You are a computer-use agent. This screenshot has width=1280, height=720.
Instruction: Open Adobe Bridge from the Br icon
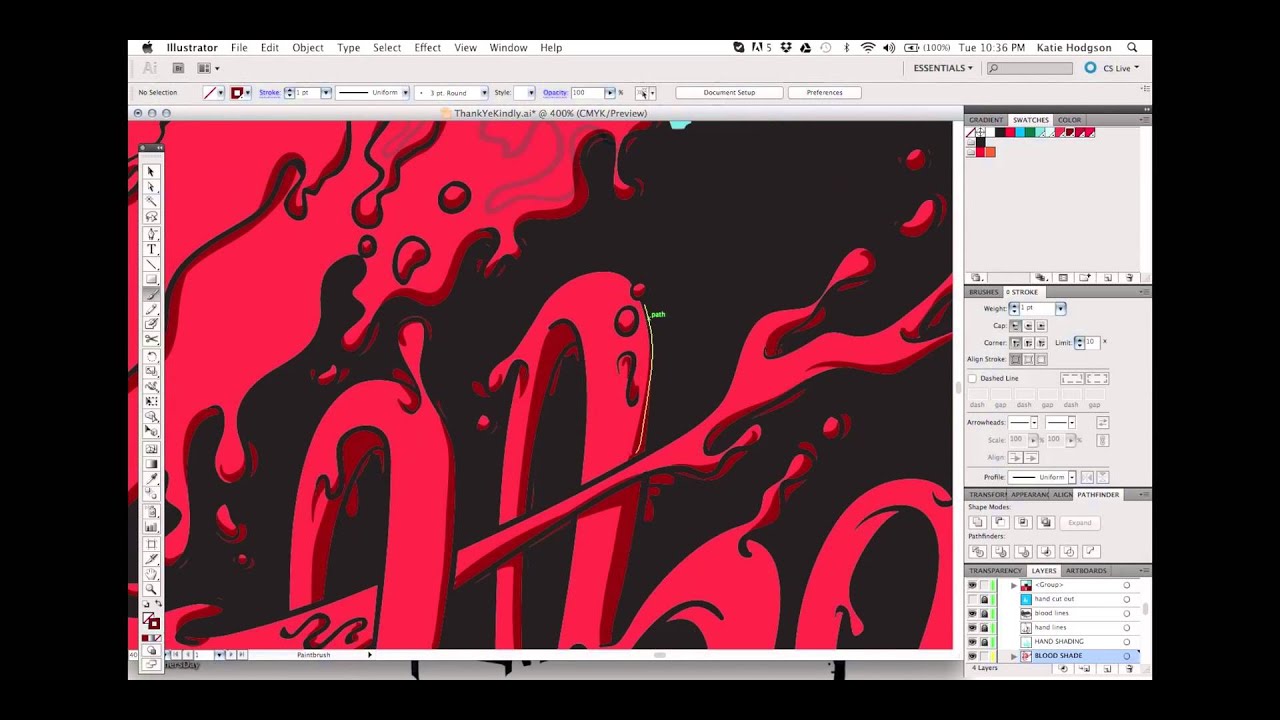(x=178, y=68)
